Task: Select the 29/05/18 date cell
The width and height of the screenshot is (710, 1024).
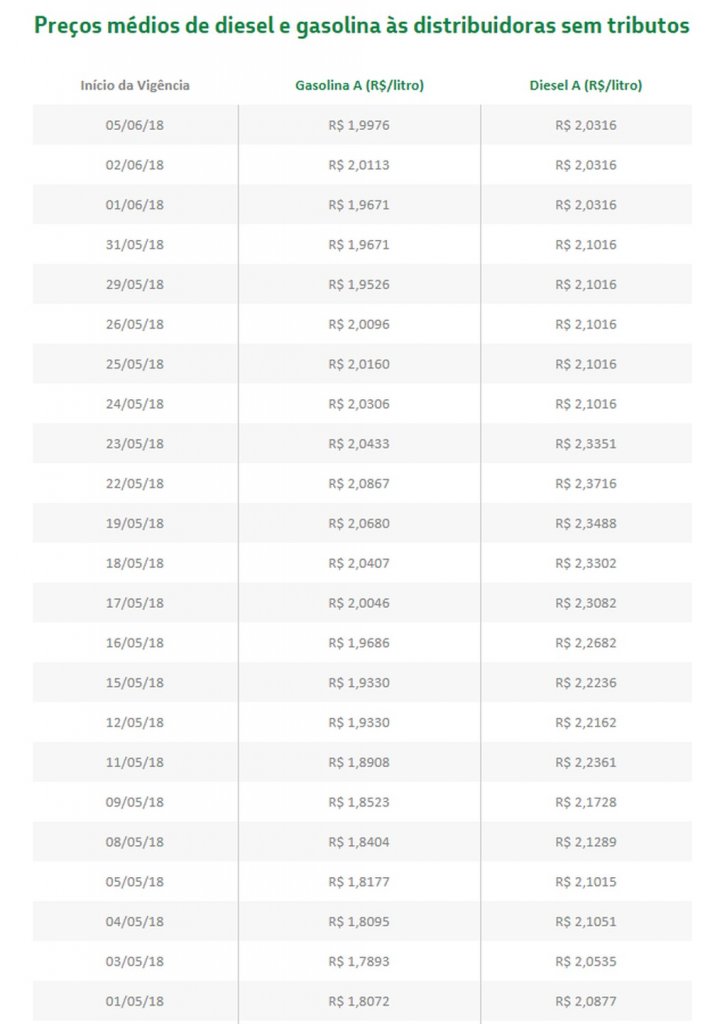Action: point(135,285)
